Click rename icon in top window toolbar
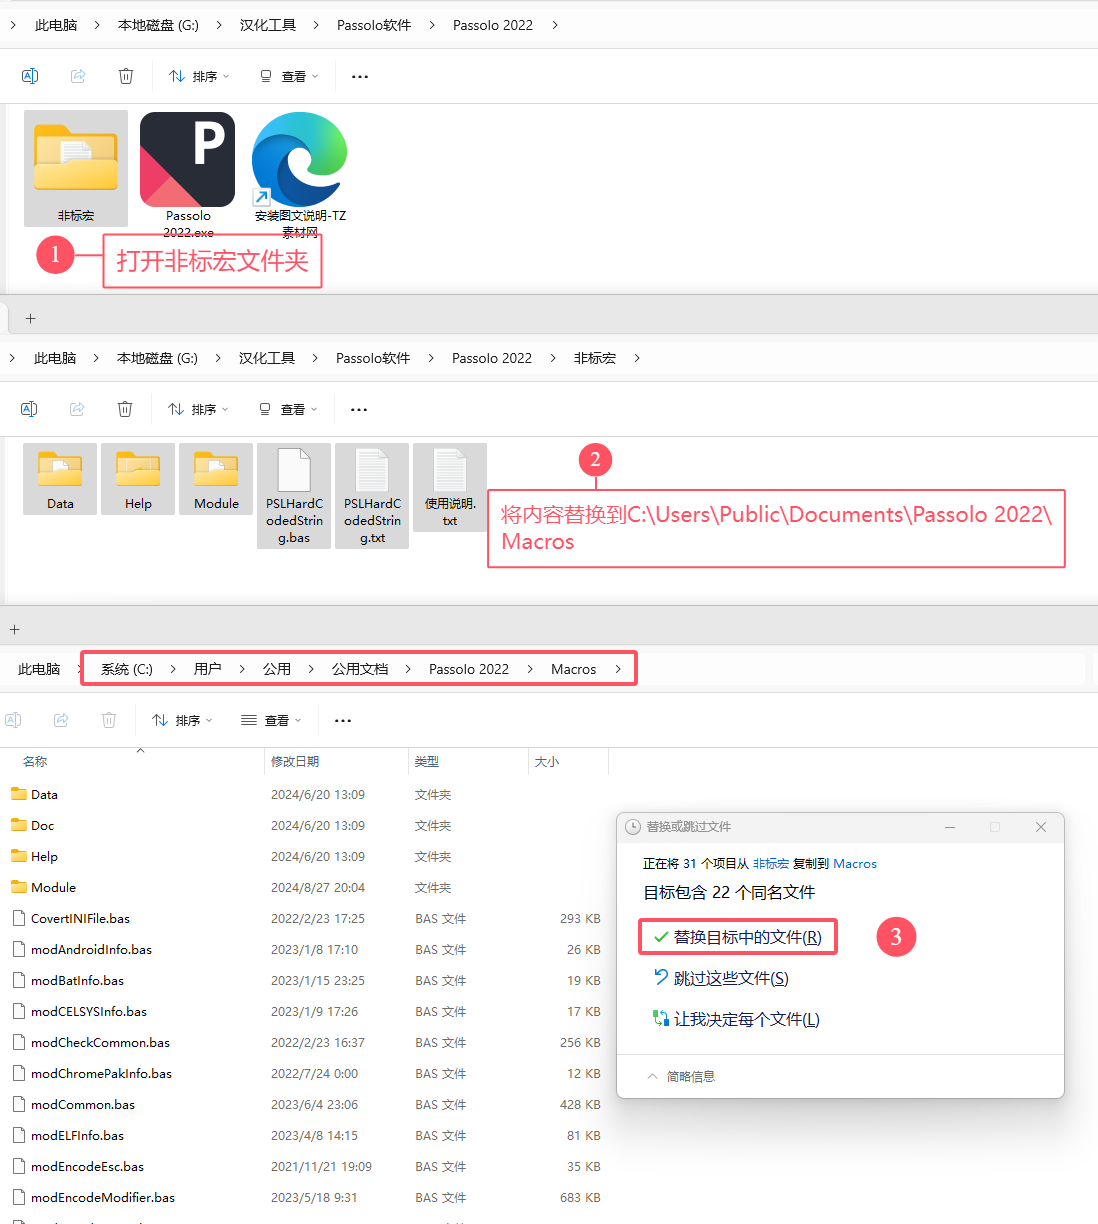Viewport: 1098px width, 1224px height. pyautogui.click(x=30, y=76)
